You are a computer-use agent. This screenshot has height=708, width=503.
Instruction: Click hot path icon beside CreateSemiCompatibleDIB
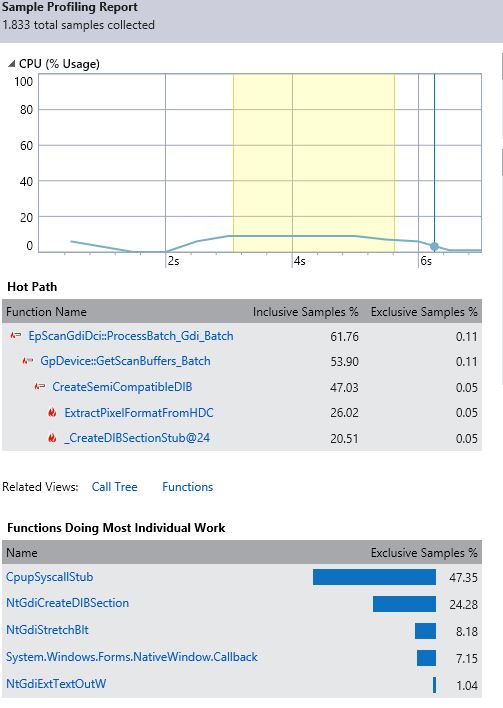click(40, 387)
